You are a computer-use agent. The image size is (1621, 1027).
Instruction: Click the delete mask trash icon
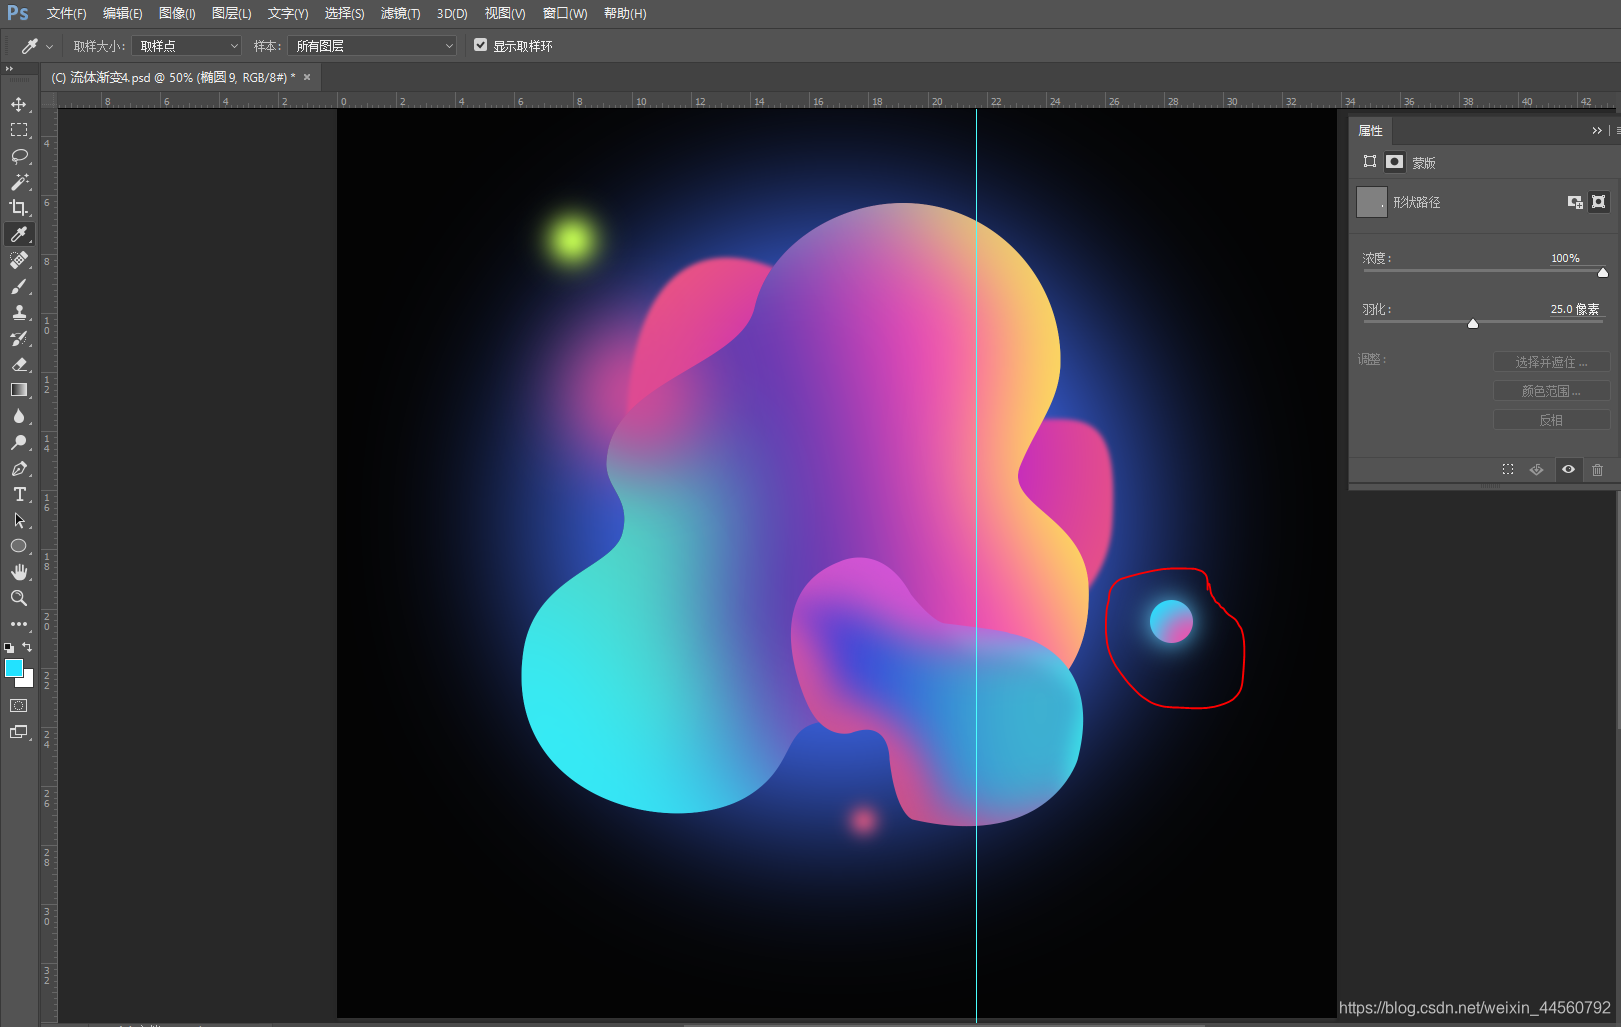coord(1597,470)
